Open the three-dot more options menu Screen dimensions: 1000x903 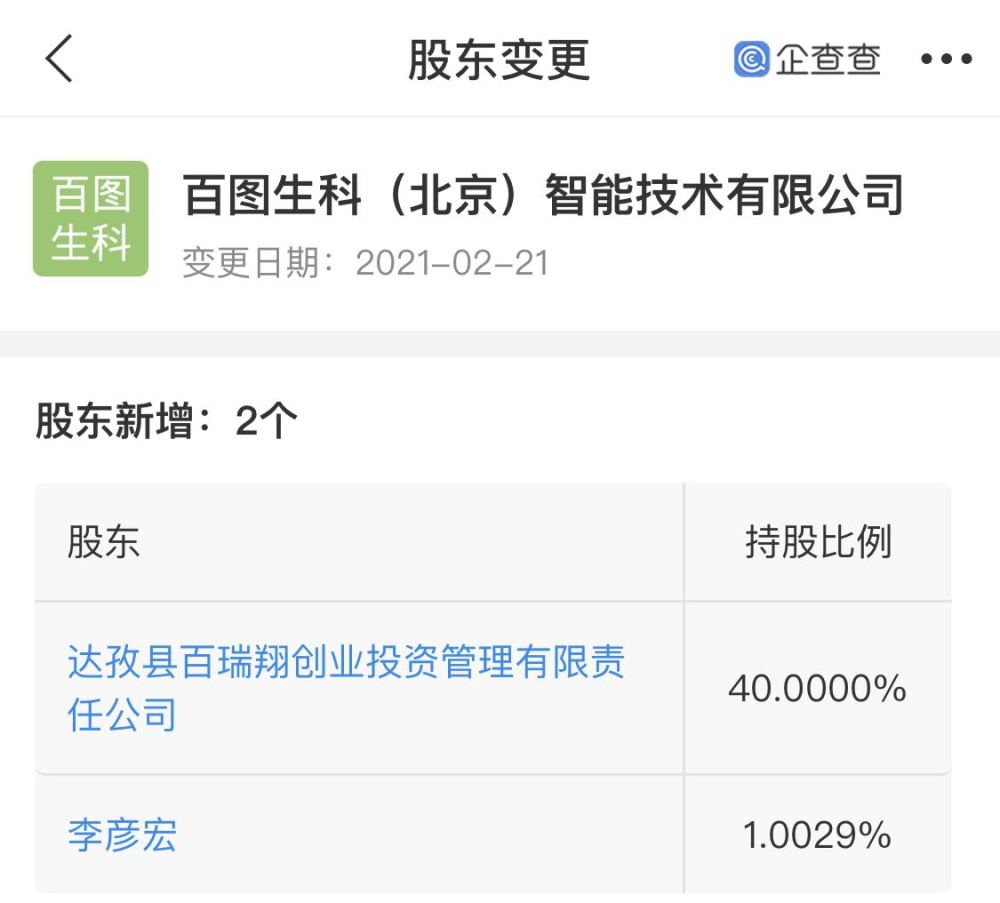point(946,60)
